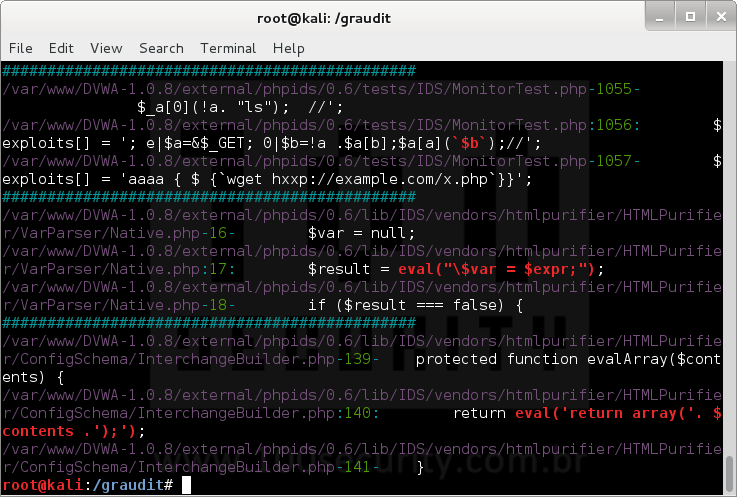Open the Terminal menu
Viewport: 737px width, 497px height.
click(x=228, y=48)
